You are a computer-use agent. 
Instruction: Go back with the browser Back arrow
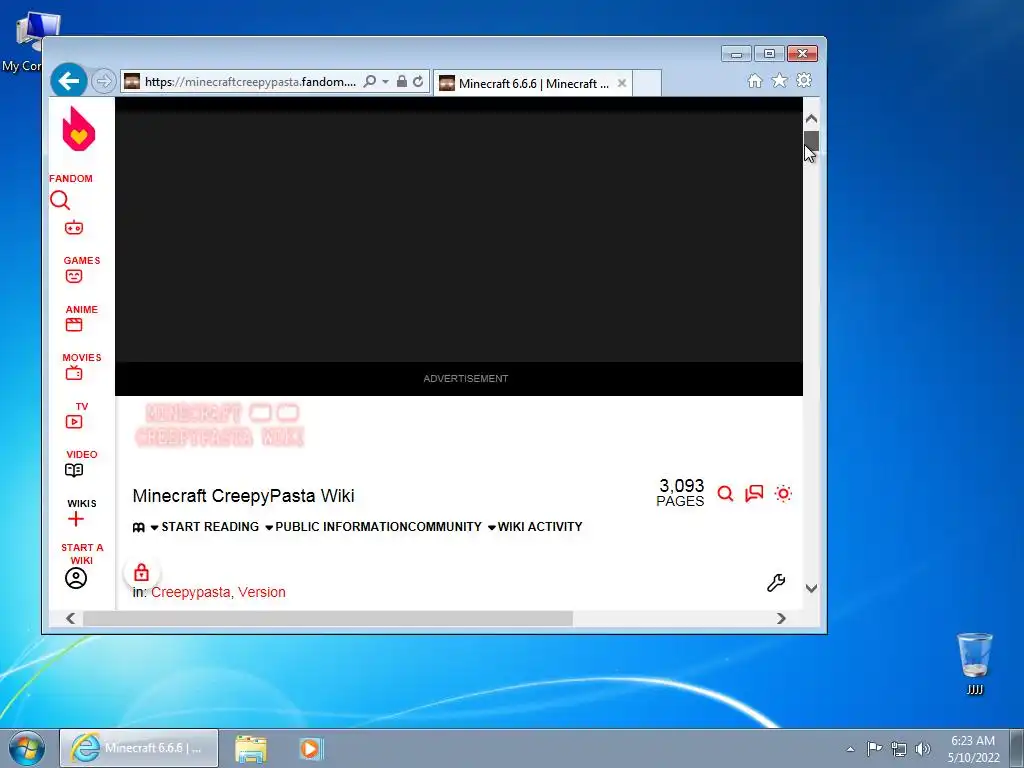[69, 81]
